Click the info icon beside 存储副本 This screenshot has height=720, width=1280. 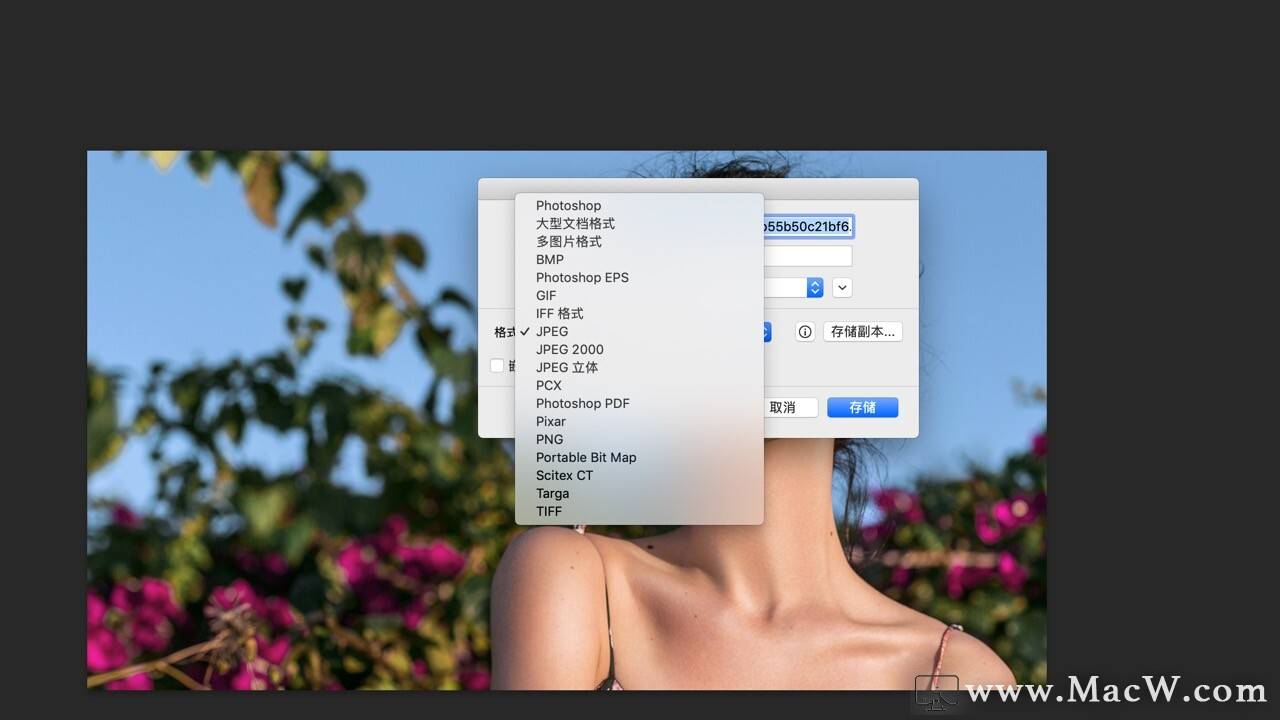[805, 332]
